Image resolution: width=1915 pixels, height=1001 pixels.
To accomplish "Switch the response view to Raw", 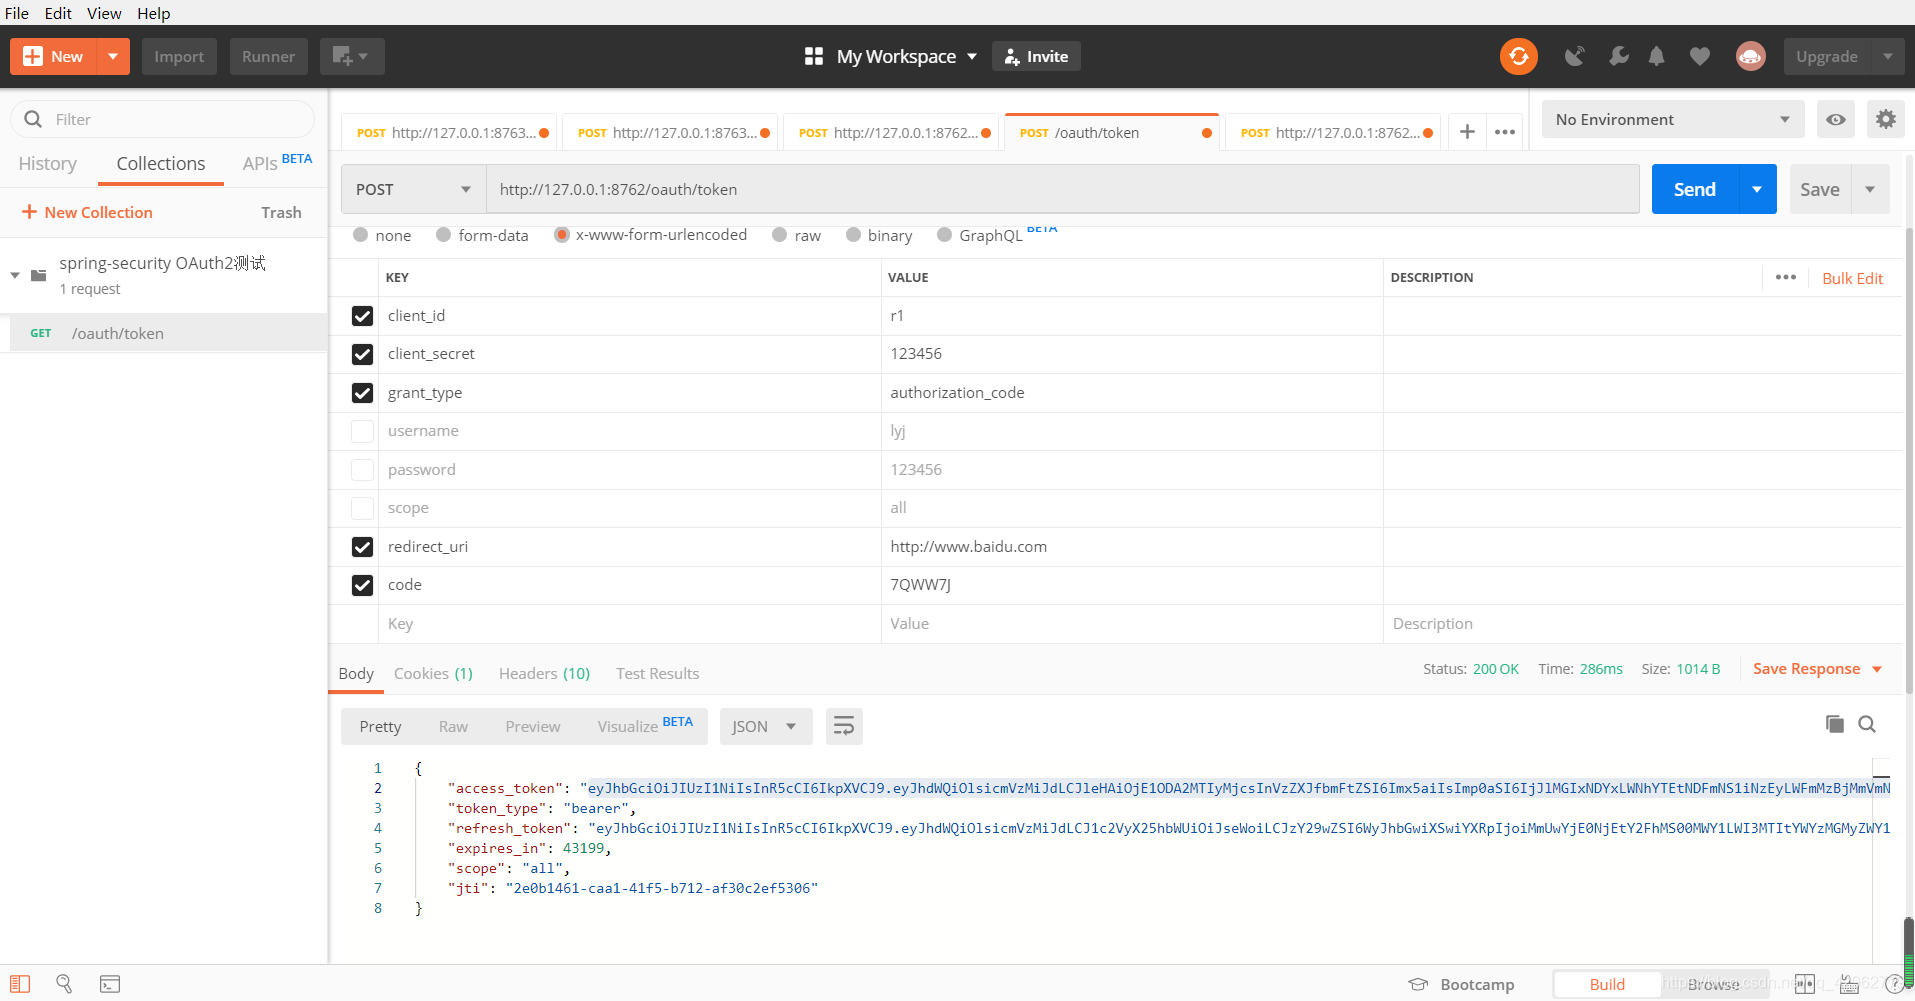I will 453,726.
